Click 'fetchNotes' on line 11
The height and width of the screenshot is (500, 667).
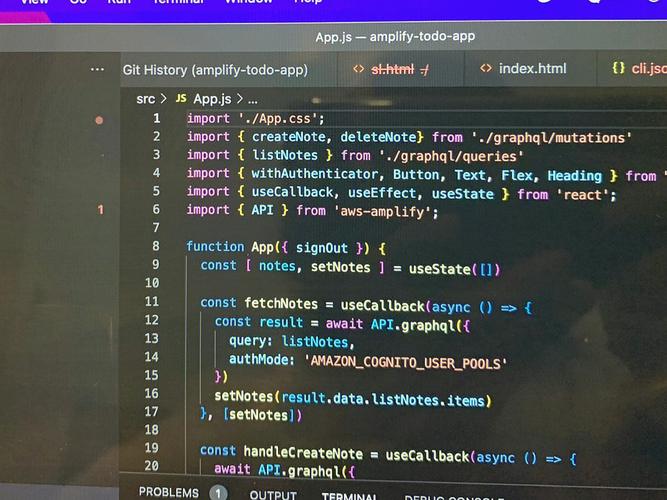[x=281, y=304]
